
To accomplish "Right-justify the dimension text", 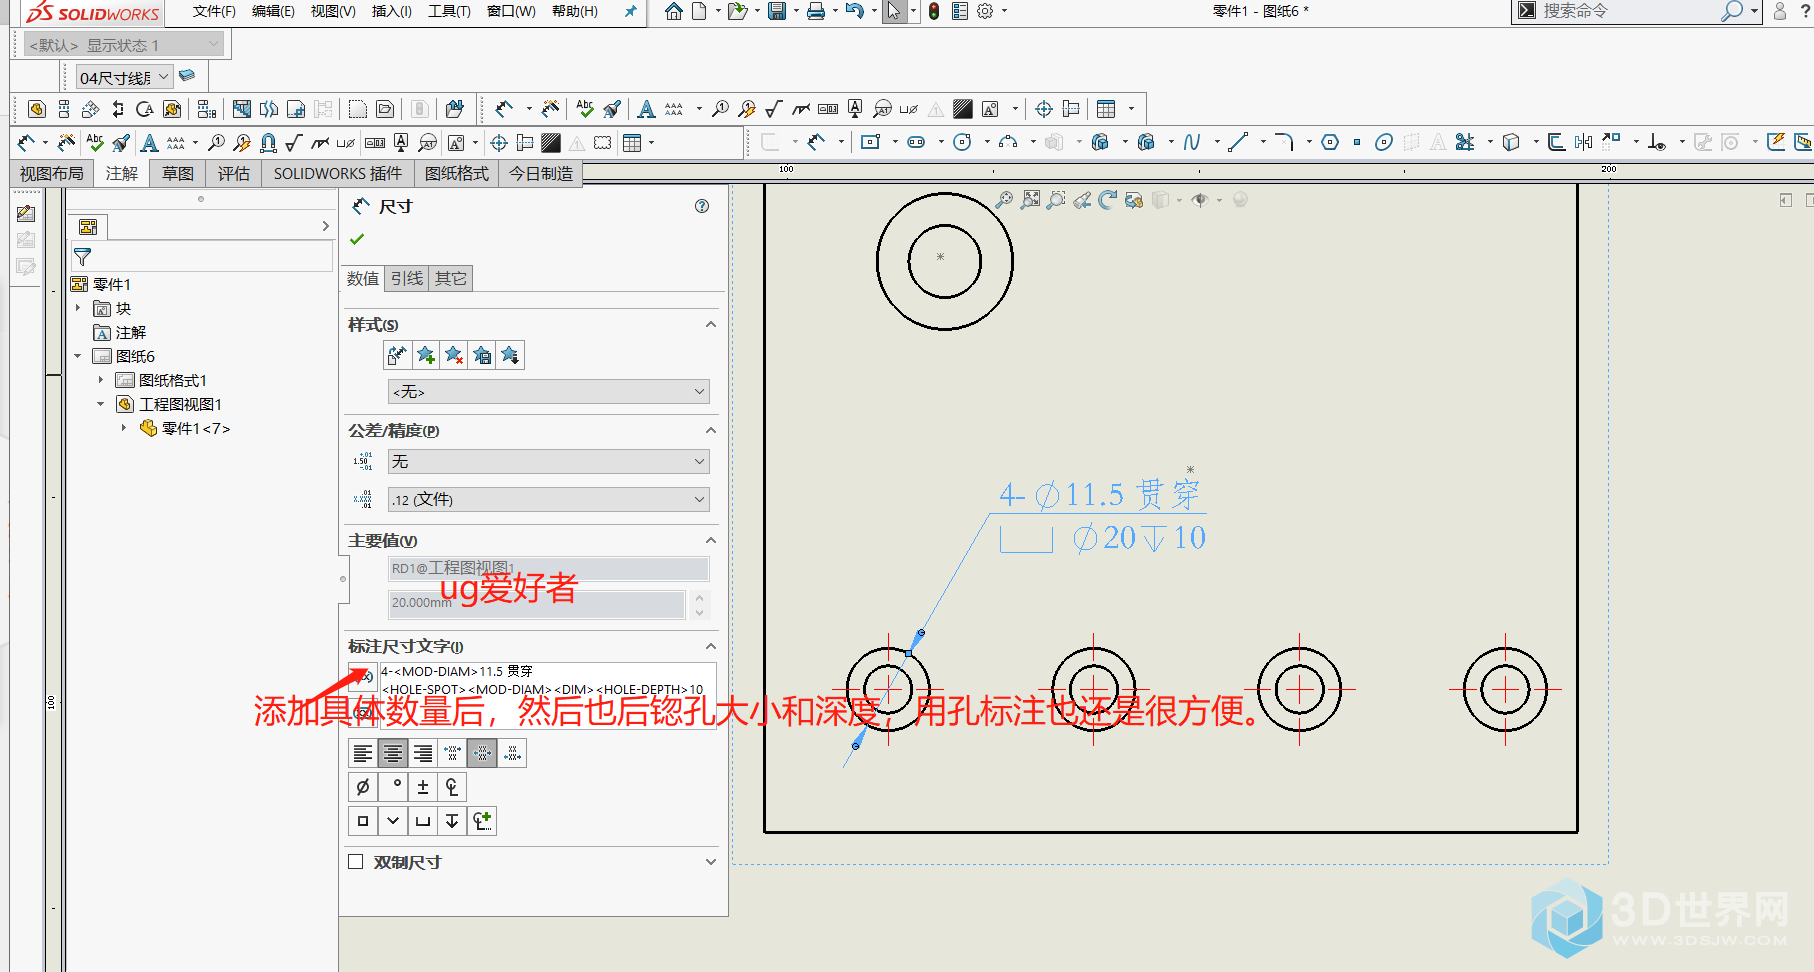I will click(x=423, y=753).
